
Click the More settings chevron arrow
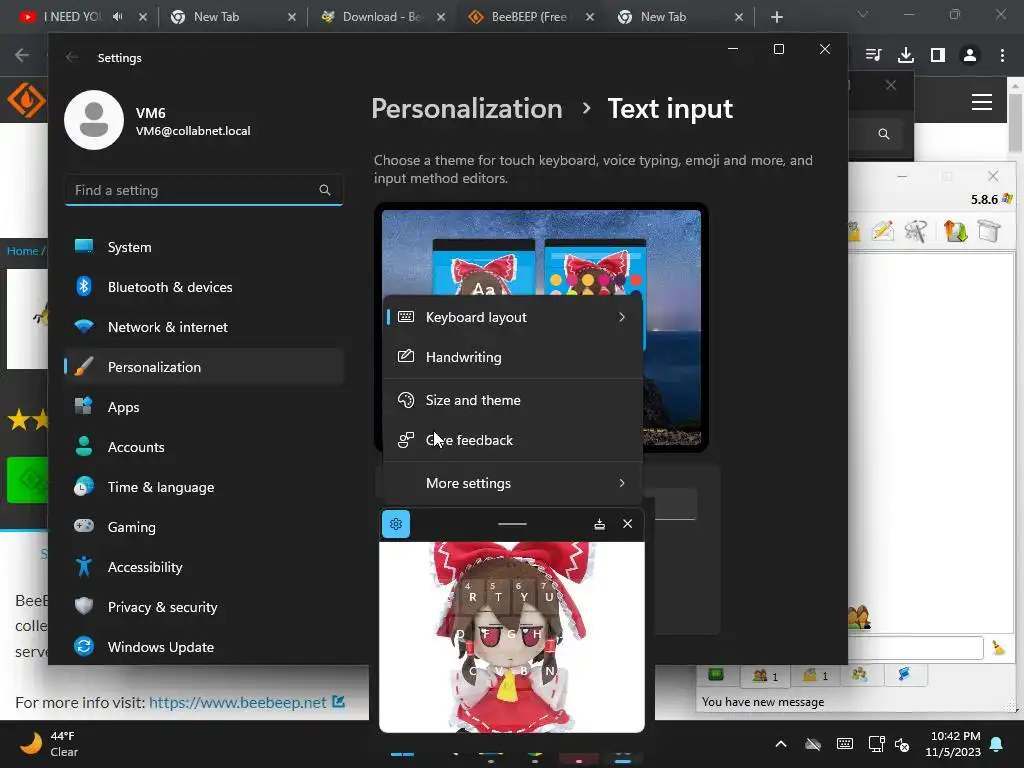622,483
